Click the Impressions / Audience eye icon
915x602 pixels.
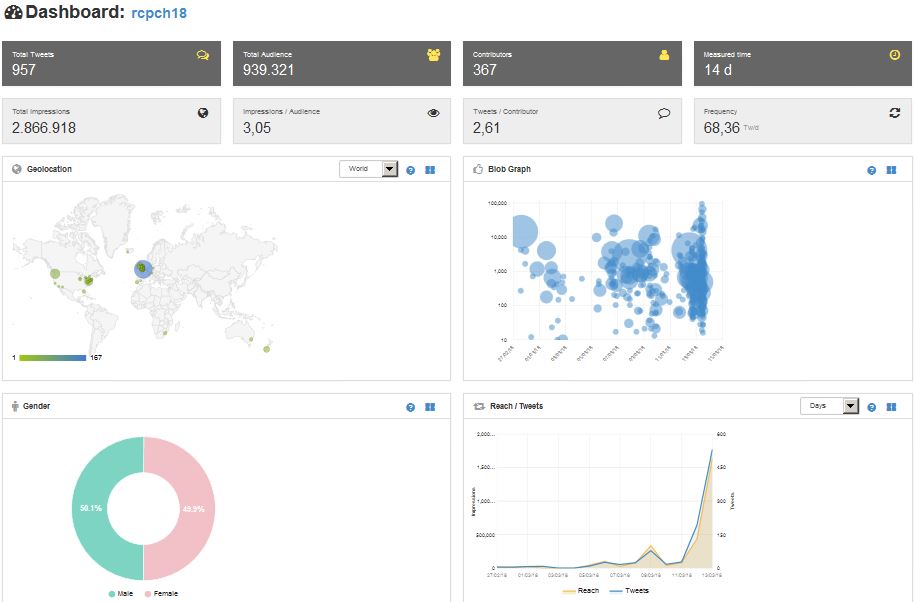click(433, 113)
